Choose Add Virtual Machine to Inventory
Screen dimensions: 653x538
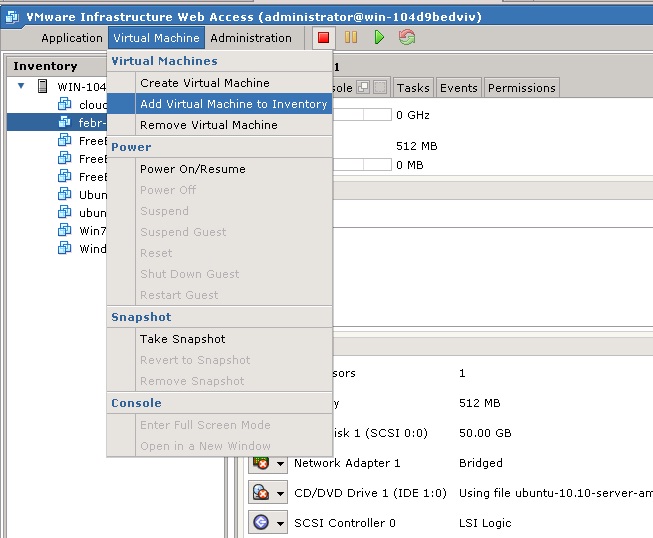(x=219, y=104)
